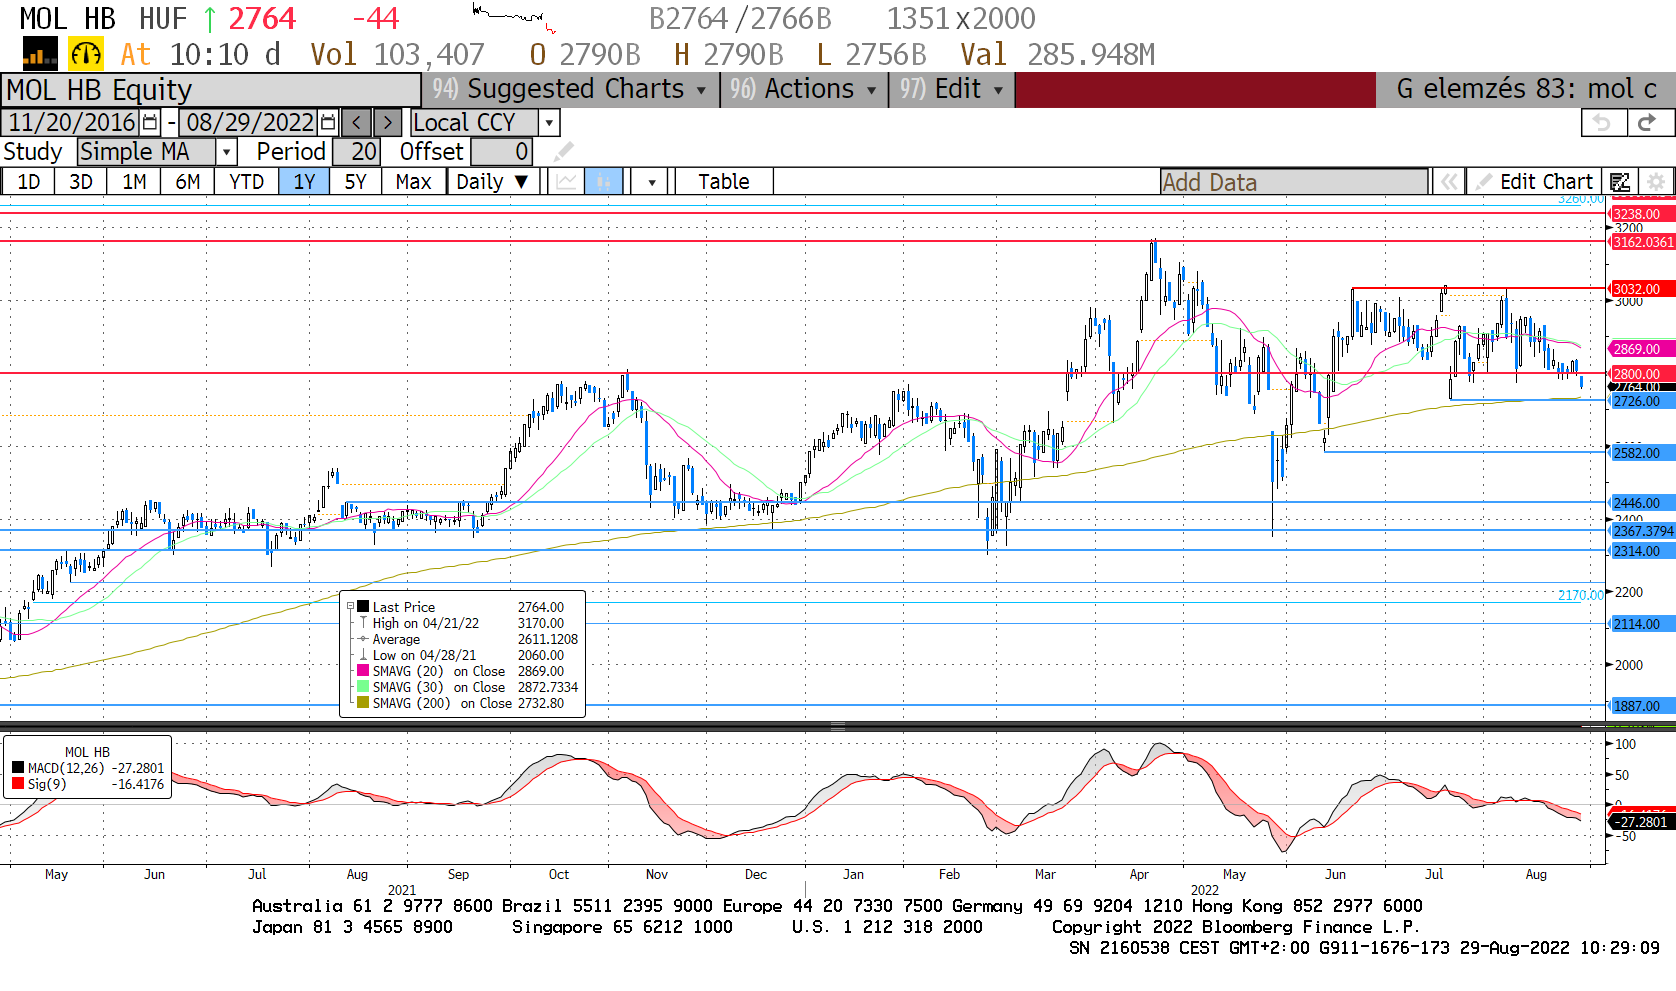Open chart settings gear icon
Image resolution: width=1676 pixels, height=991 pixels.
[x=1656, y=181]
